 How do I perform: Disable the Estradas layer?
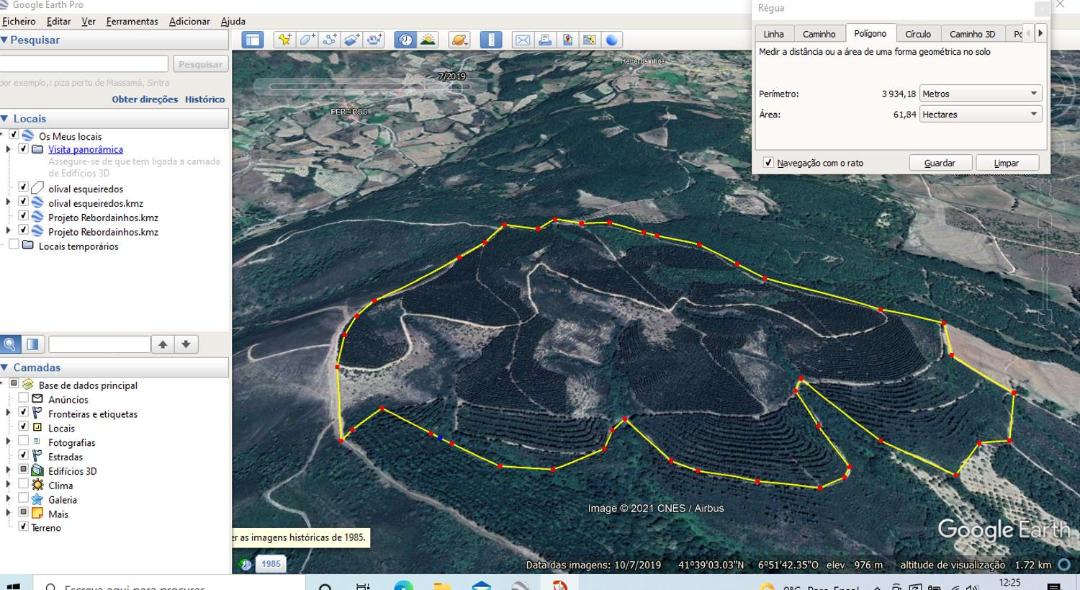23,456
